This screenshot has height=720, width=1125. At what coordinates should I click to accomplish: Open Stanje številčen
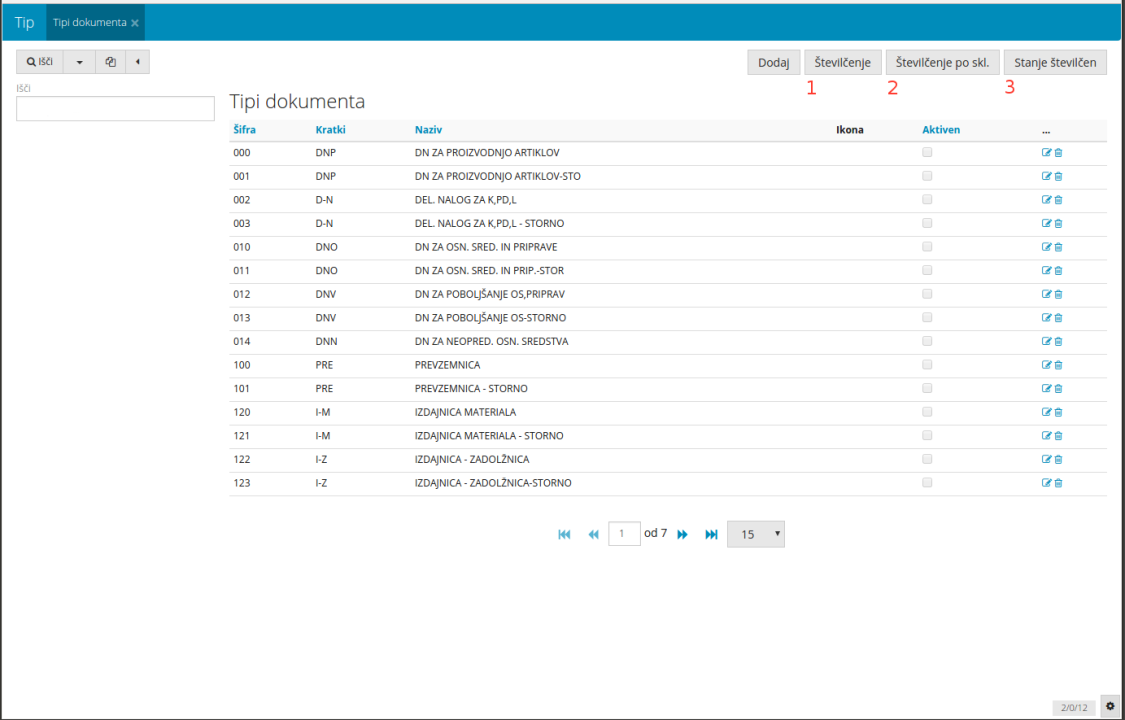pos(1055,62)
